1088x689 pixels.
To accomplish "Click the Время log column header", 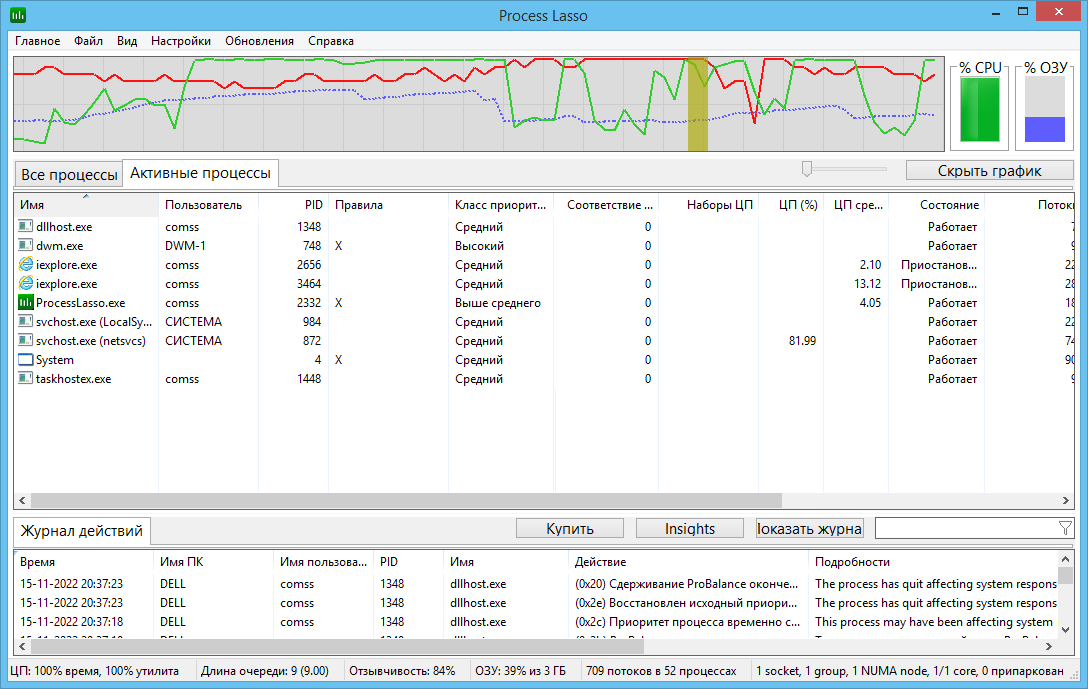I will click(83, 562).
